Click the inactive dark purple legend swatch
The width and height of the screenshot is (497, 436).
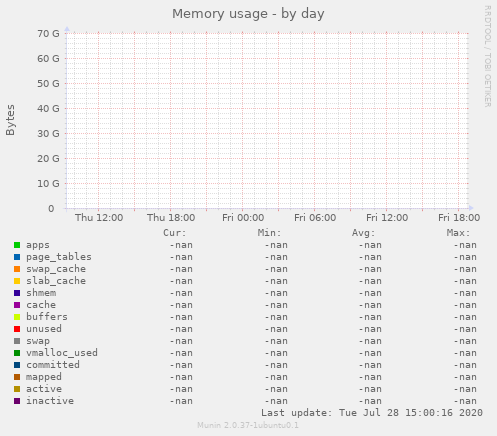coord(17,401)
